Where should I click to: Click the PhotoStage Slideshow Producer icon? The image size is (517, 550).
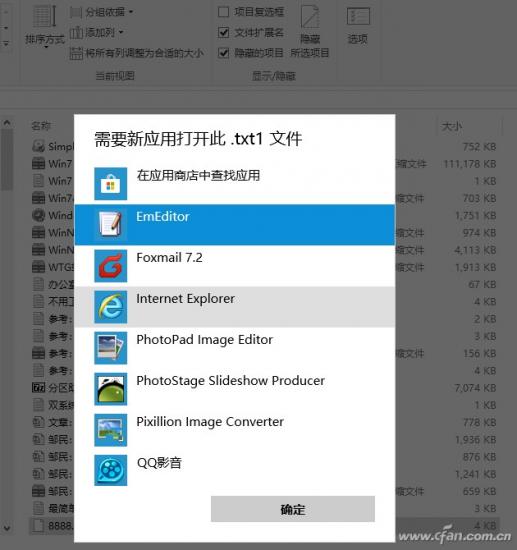(x=110, y=389)
